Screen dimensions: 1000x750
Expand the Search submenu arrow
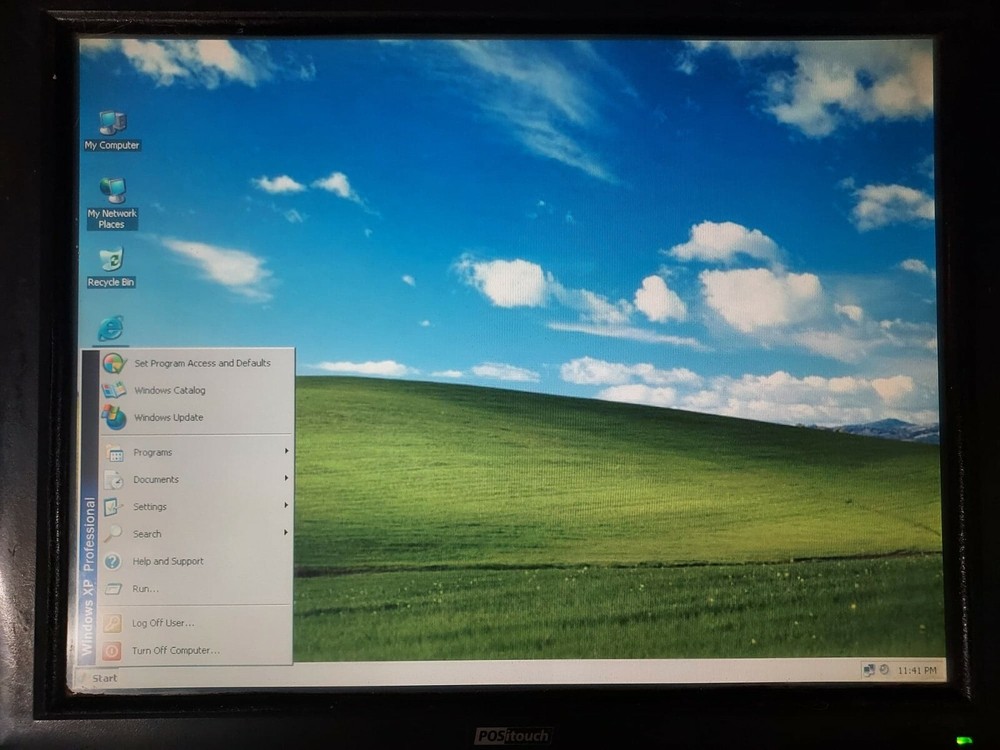[286, 533]
